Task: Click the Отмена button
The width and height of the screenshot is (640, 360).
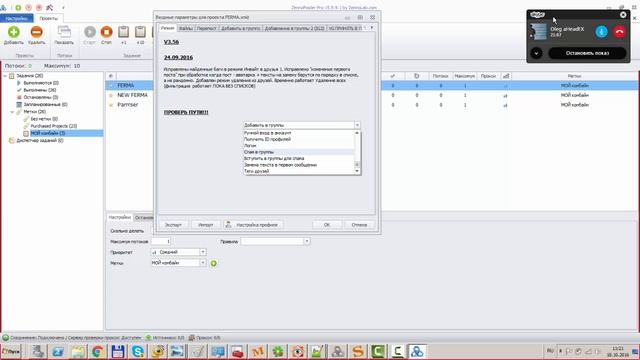Action: (359, 225)
